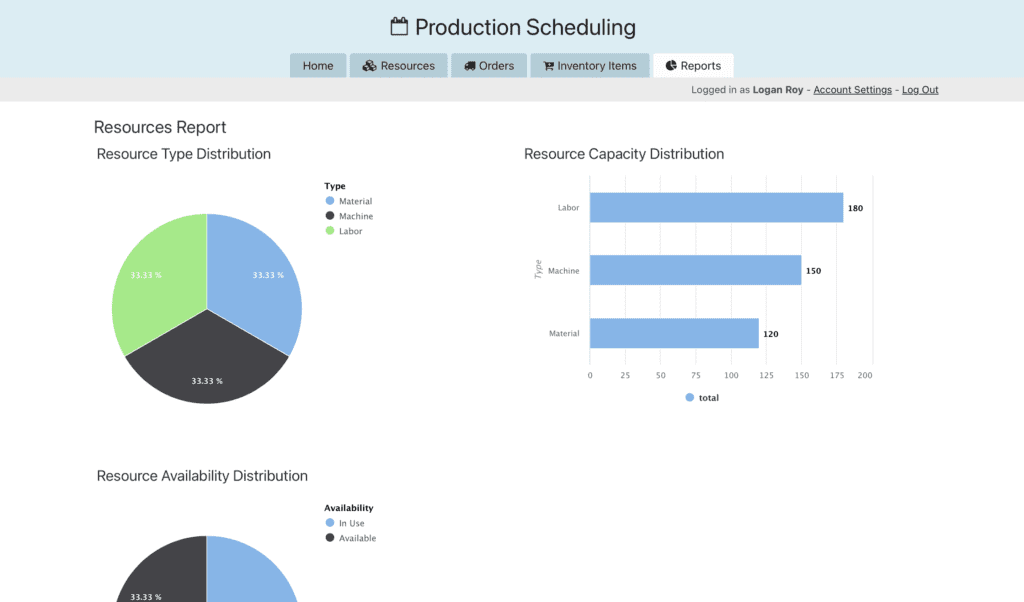Screen dimensions: 1024x602
Task: Open the Account Settings link
Action: pyautogui.click(x=852, y=90)
